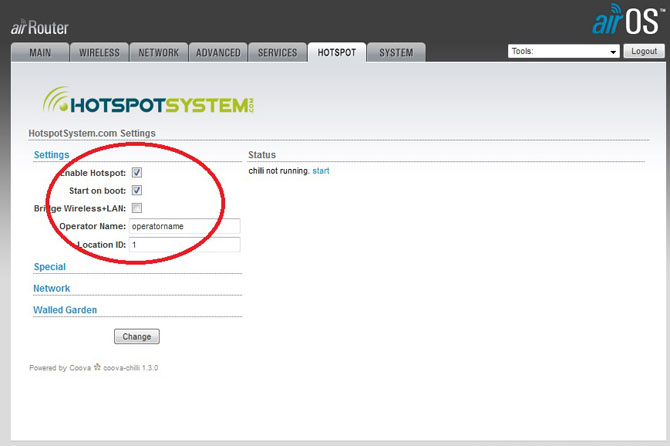Click 'HotspotSystem.com Settings' heading
Image resolution: width=670 pixels, height=446 pixels.
pyautogui.click(x=92, y=133)
